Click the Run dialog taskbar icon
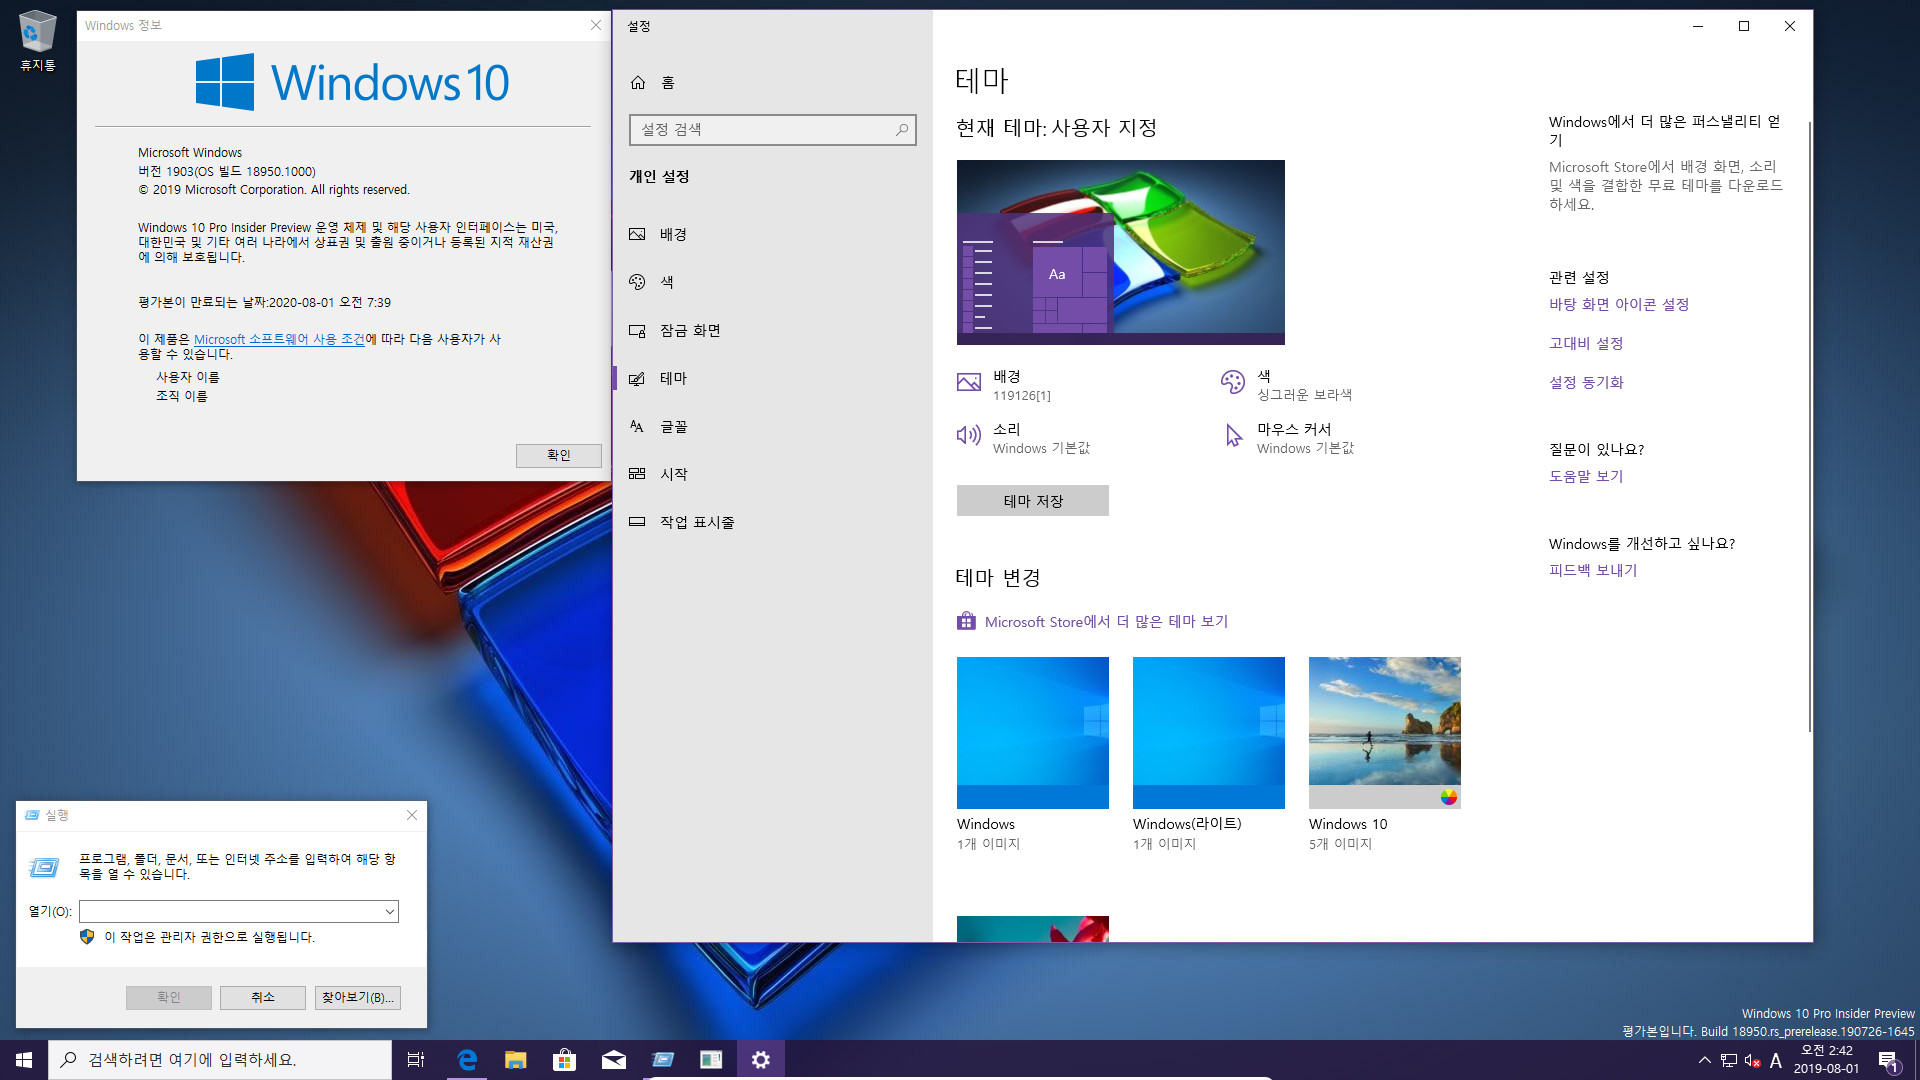 coord(662,1060)
